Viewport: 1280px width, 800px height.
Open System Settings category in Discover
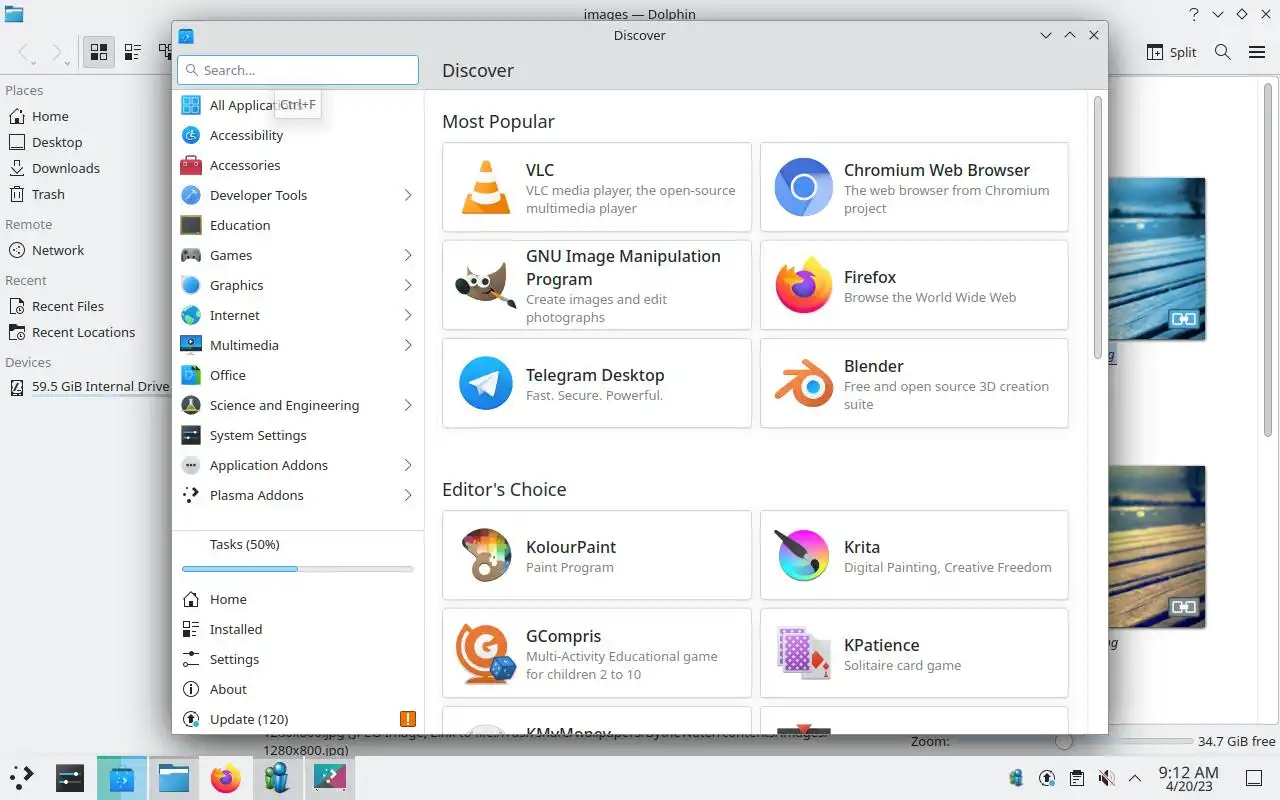[298, 435]
